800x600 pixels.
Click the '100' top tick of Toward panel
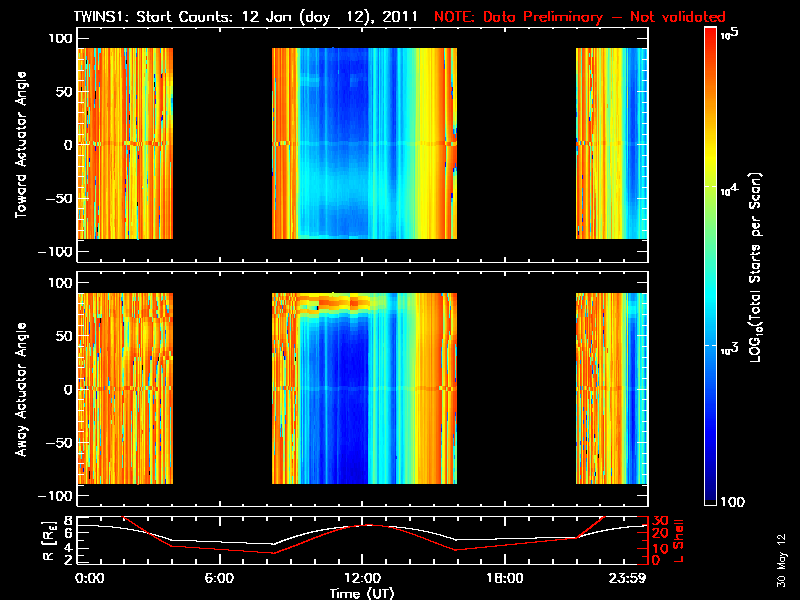[61, 38]
